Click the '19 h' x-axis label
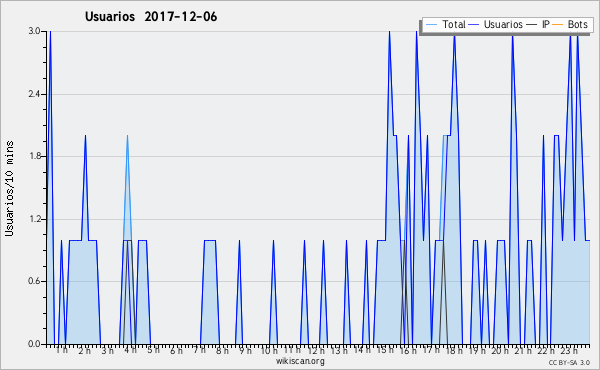The height and width of the screenshot is (370, 600). (x=477, y=350)
